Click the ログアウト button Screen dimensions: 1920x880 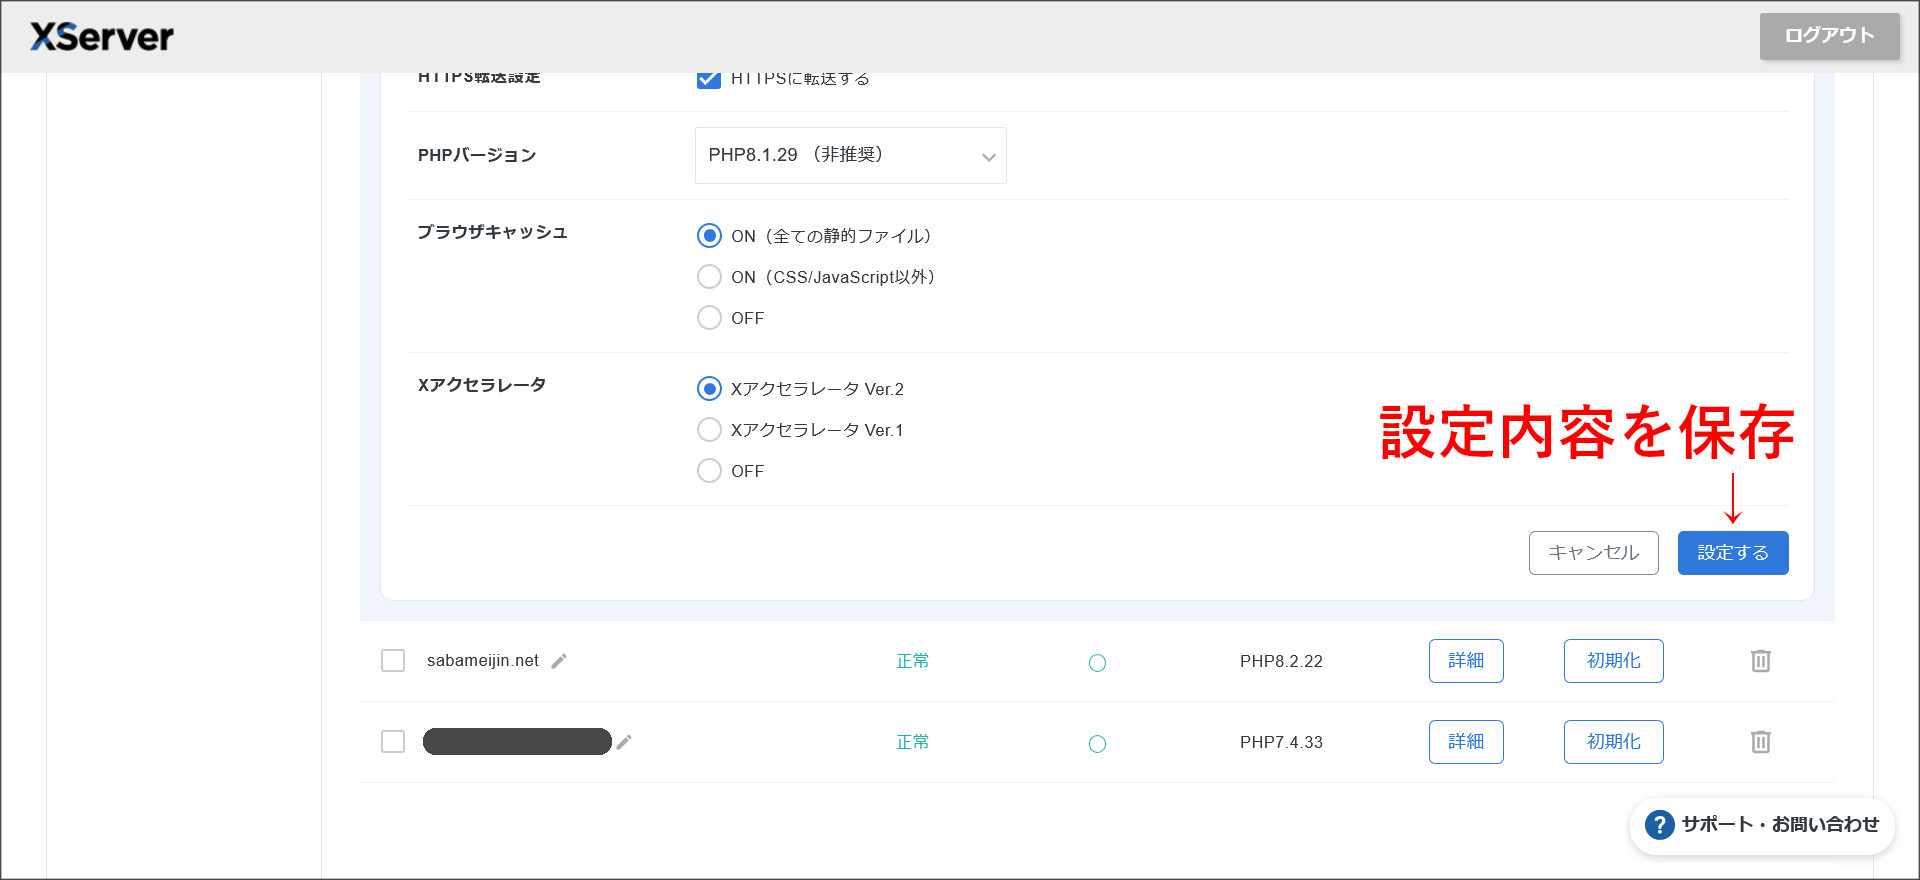coord(1829,36)
